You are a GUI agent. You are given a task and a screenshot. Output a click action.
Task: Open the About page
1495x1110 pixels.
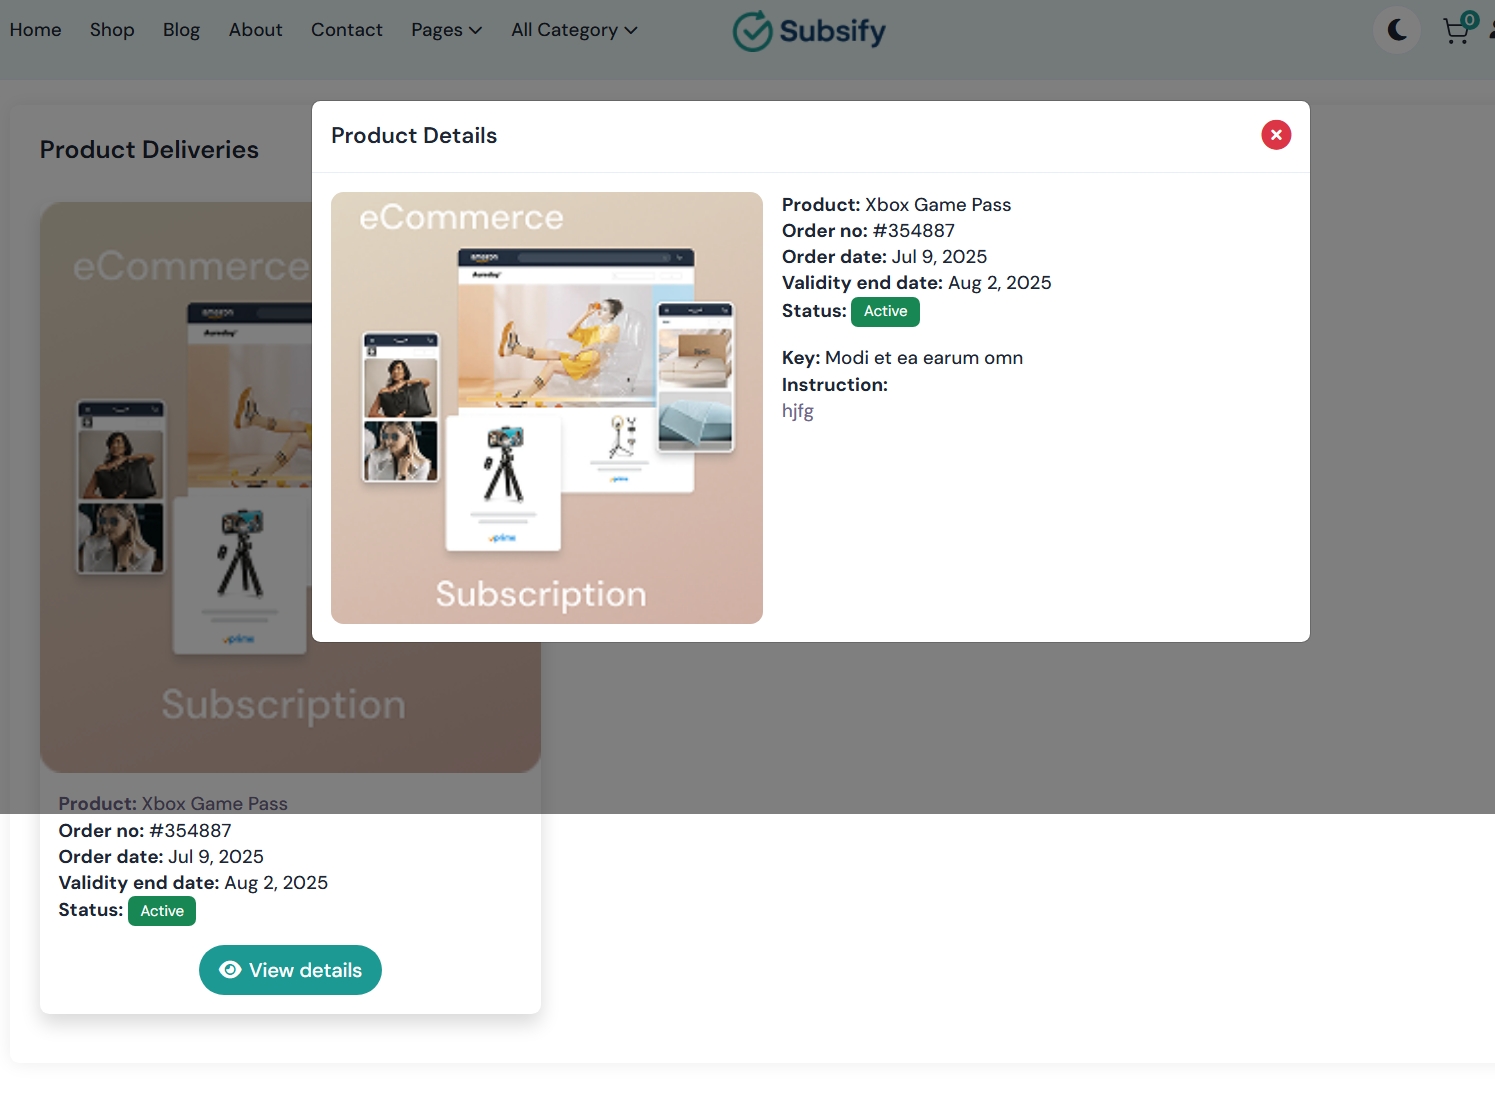[255, 30]
